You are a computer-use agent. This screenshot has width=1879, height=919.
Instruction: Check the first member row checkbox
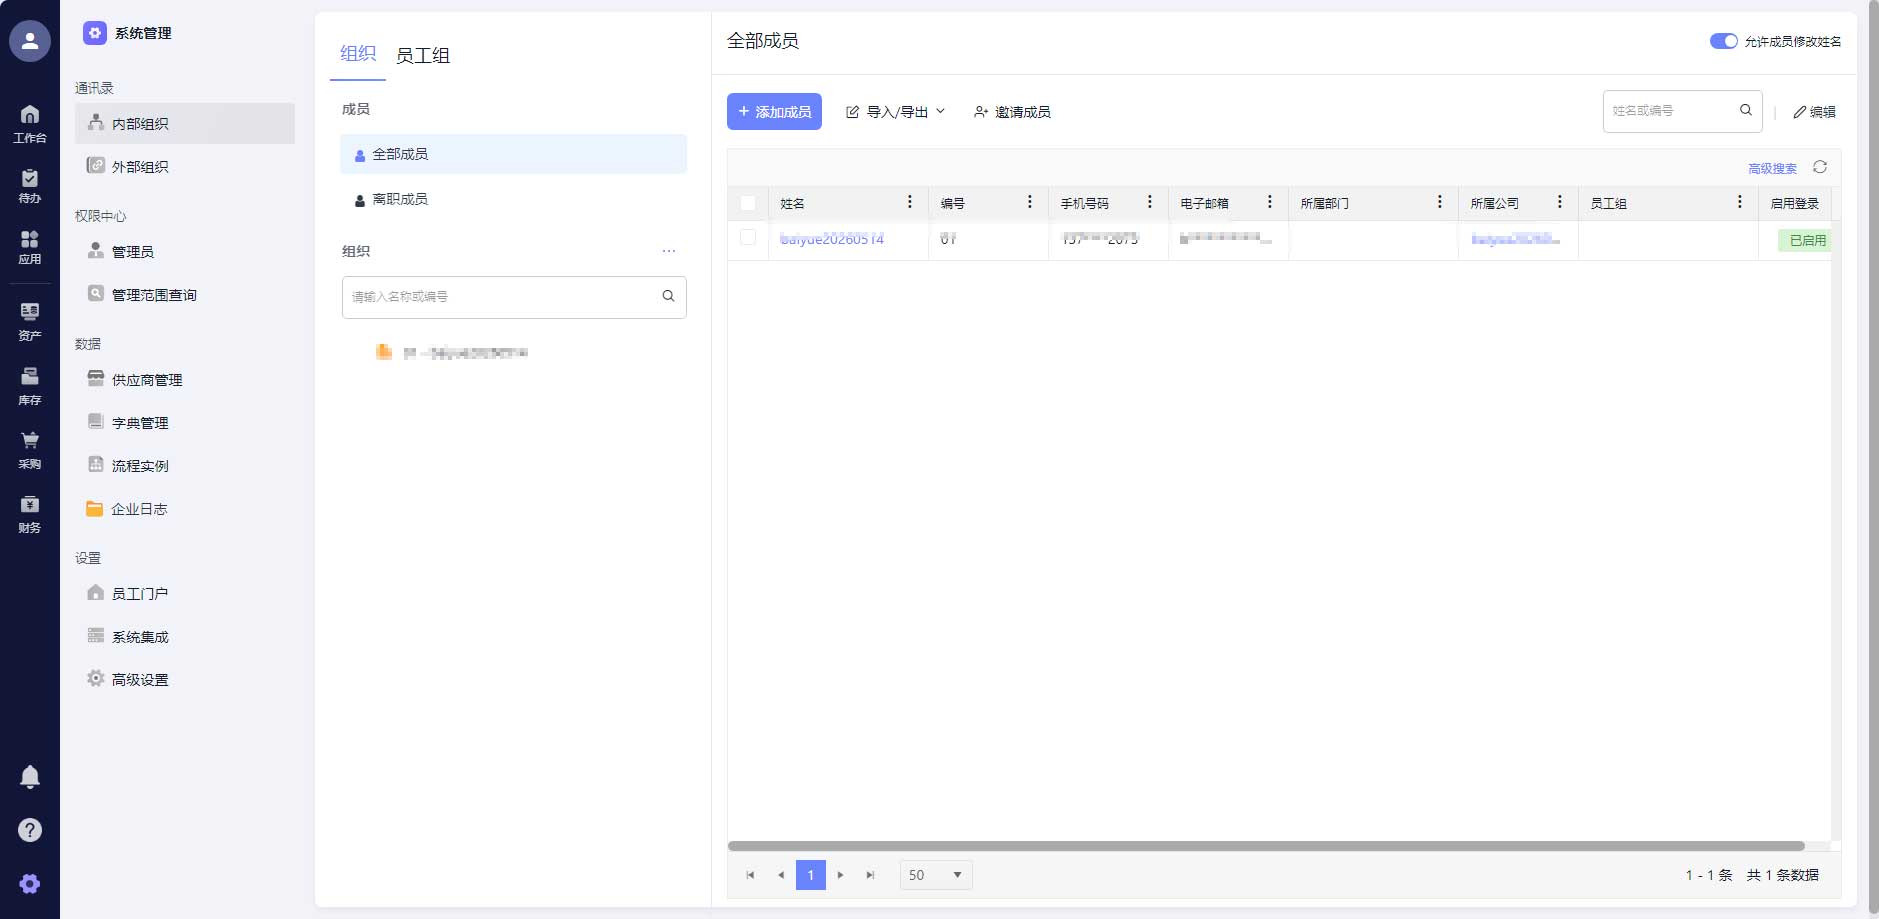point(748,237)
